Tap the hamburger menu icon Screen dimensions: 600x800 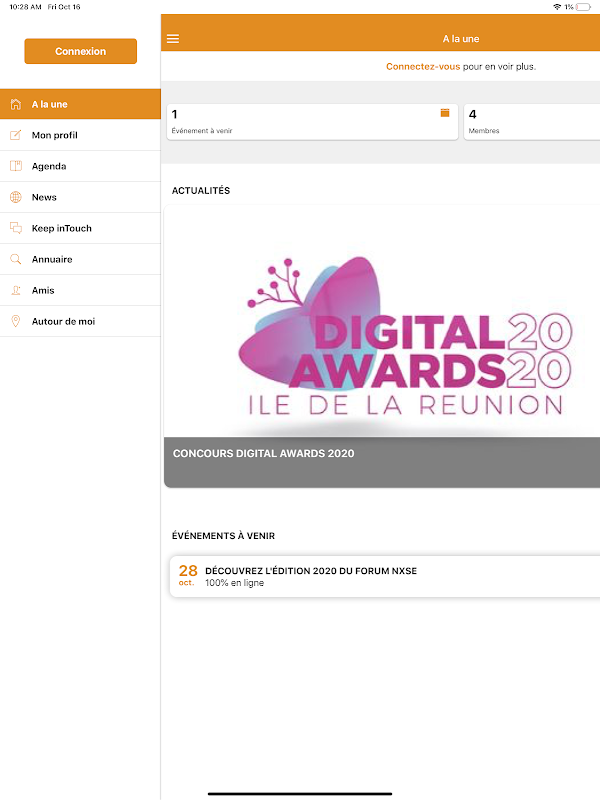pos(173,39)
